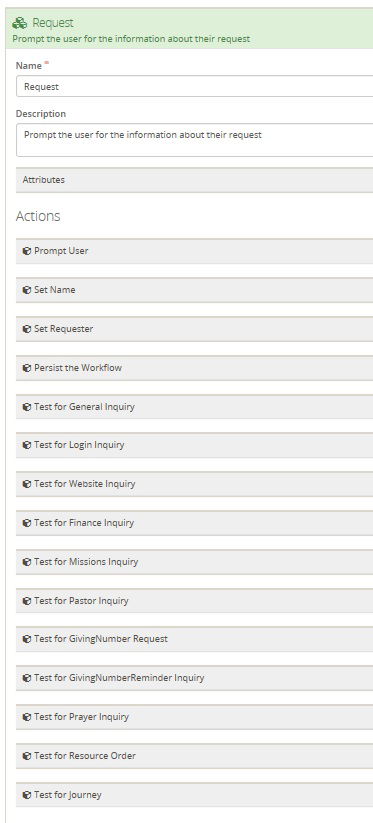Click the cube icon beside Test for Journey
The image size is (373, 823).
tap(27, 795)
